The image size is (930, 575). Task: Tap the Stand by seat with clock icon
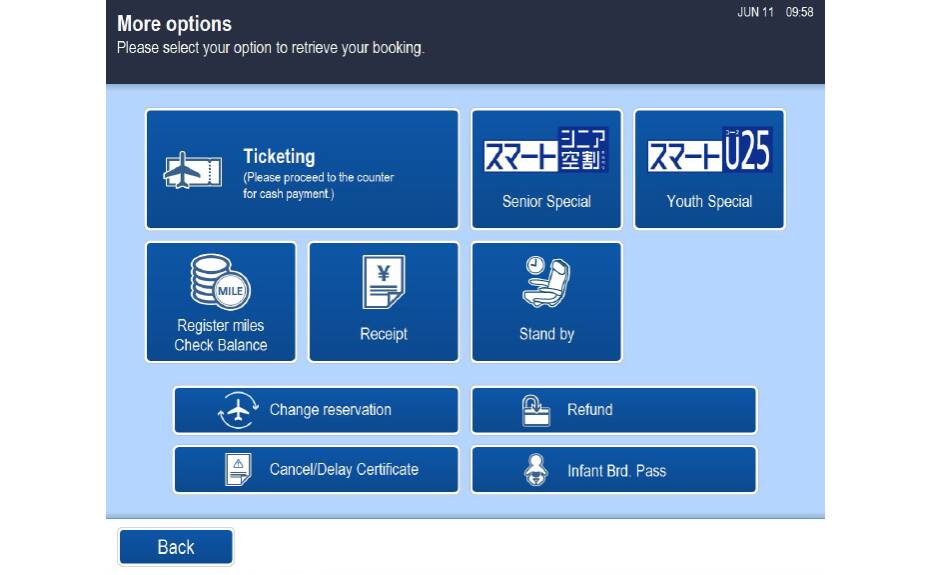pyautogui.click(x=546, y=283)
